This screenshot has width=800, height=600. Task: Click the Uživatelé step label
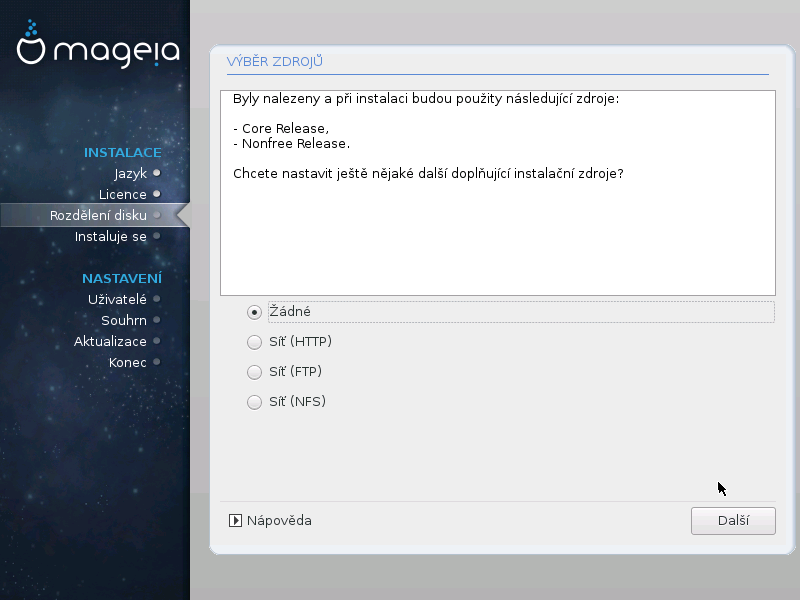(x=117, y=299)
